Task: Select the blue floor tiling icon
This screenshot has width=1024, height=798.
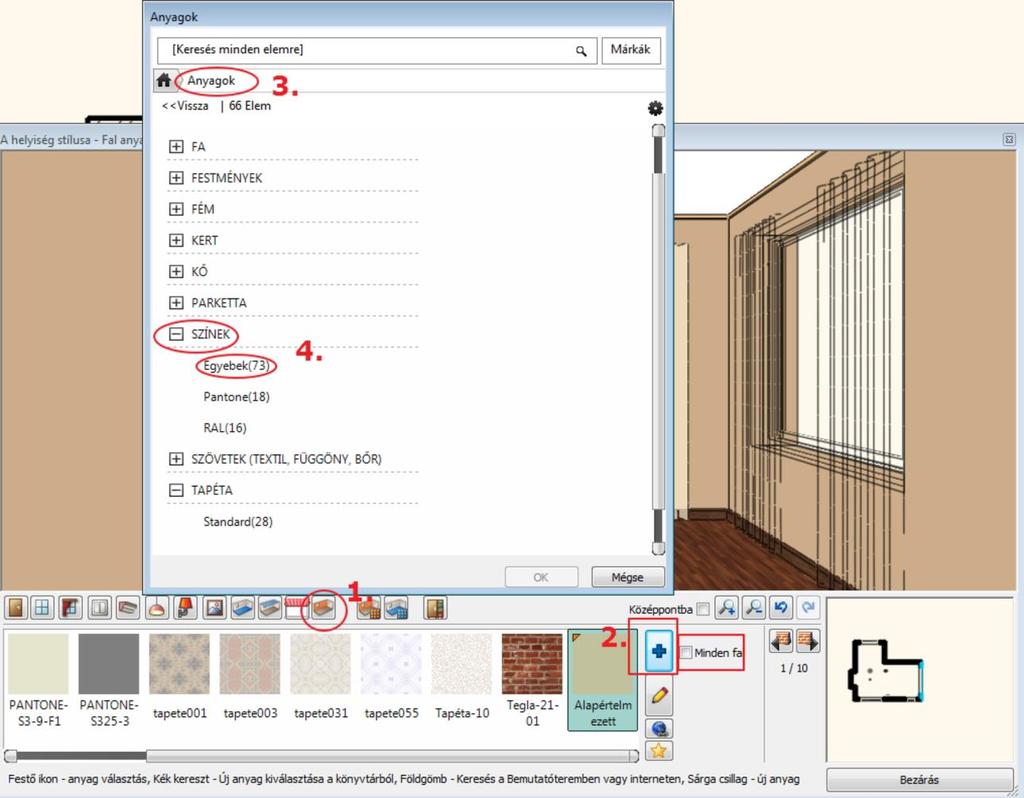Action: pyautogui.click(x=396, y=608)
